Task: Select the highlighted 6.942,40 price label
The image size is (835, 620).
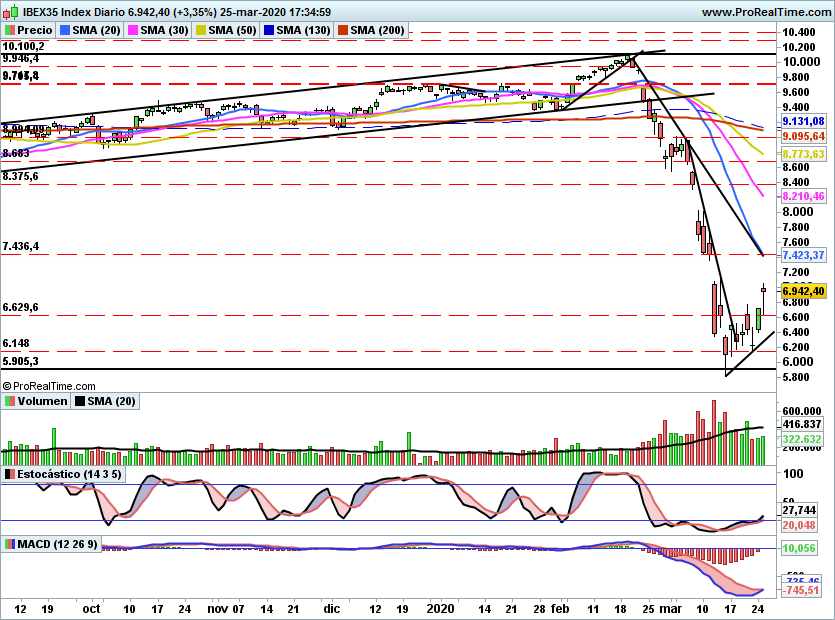Action: tap(806, 290)
